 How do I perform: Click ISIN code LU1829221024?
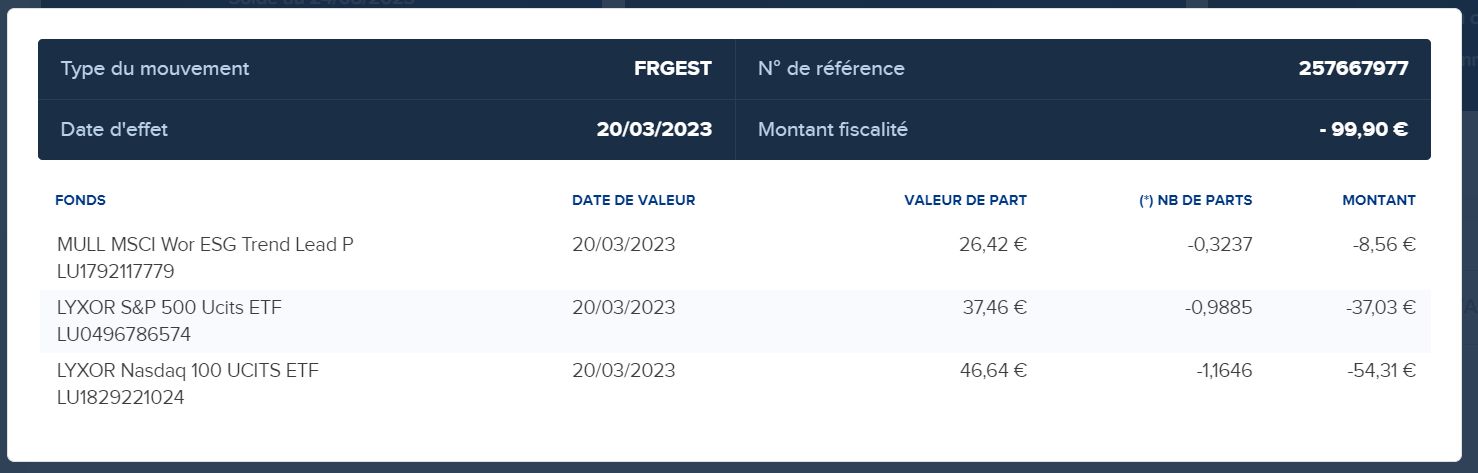point(121,397)
